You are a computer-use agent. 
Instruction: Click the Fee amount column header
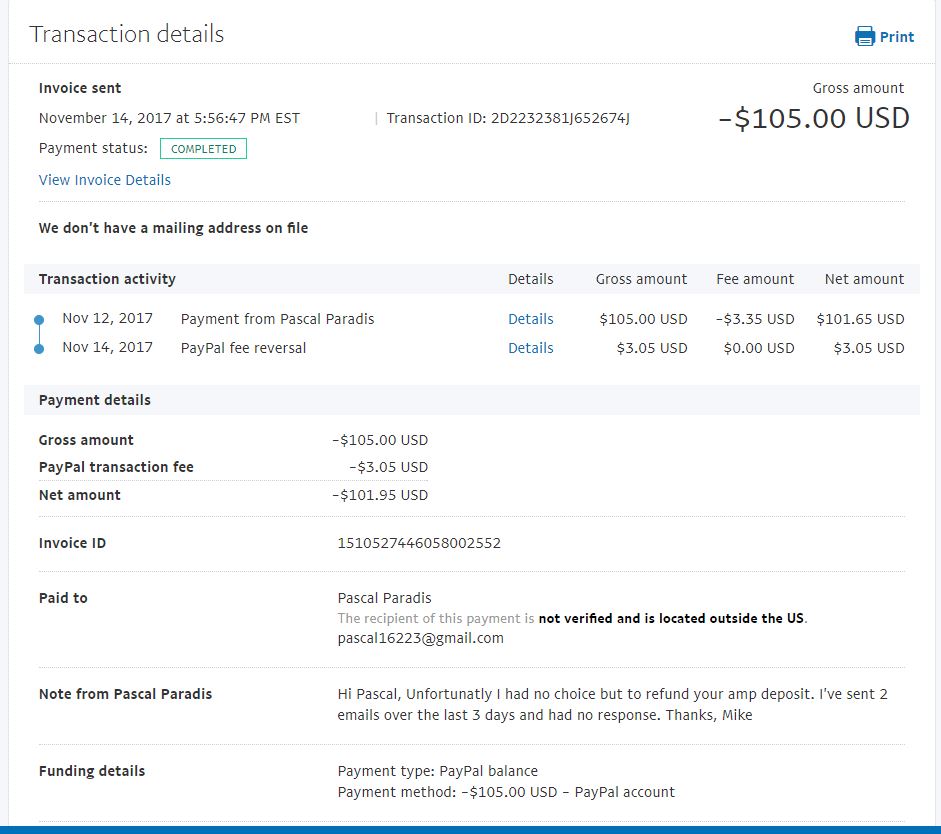755,279
